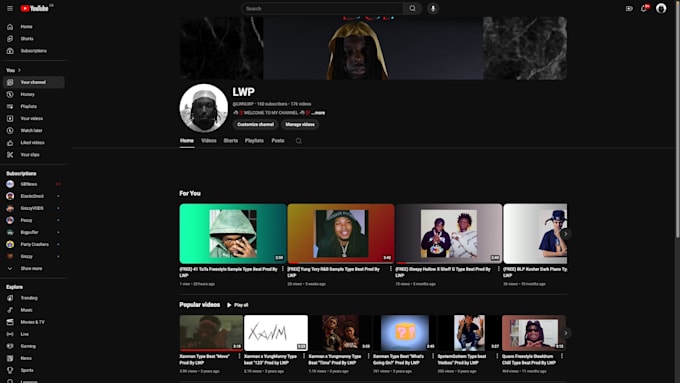
Task: Click Customize channel button
Action: (x=255, y=124)
